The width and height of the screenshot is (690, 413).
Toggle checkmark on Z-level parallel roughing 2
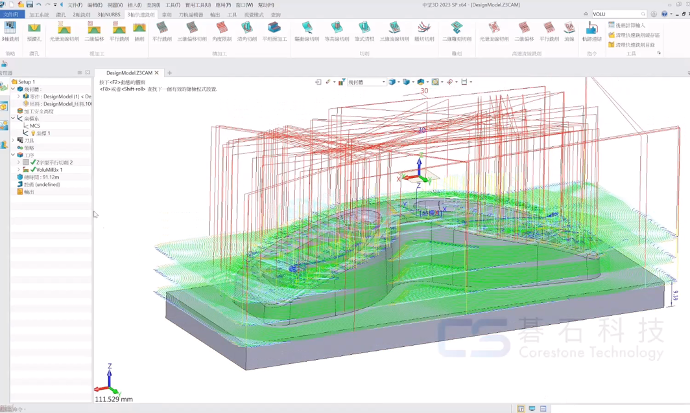[x=33, y=162]
